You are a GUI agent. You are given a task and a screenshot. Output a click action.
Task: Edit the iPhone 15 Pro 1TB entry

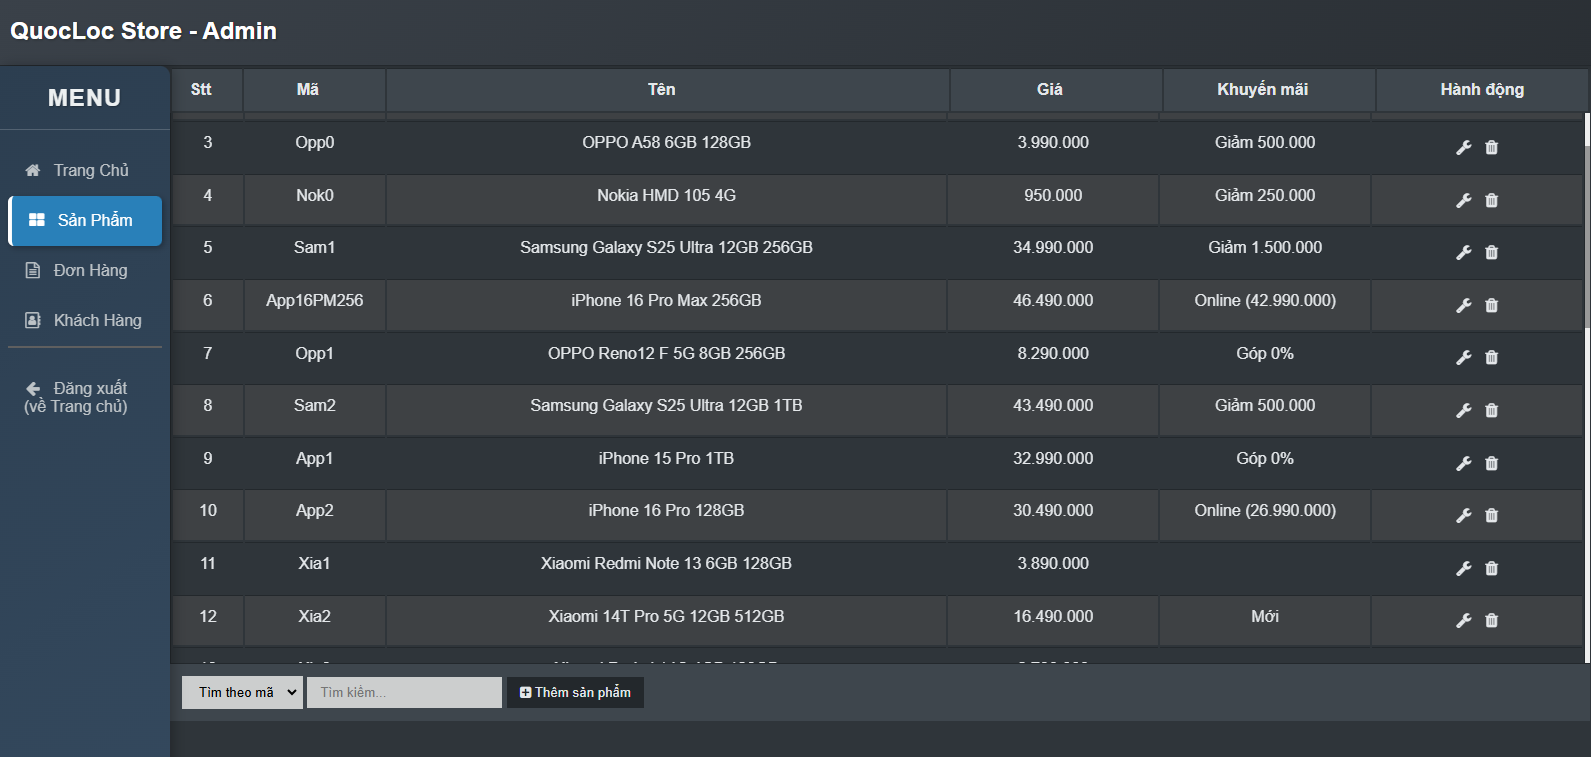pyautogui.click(x=1463, y=464)
